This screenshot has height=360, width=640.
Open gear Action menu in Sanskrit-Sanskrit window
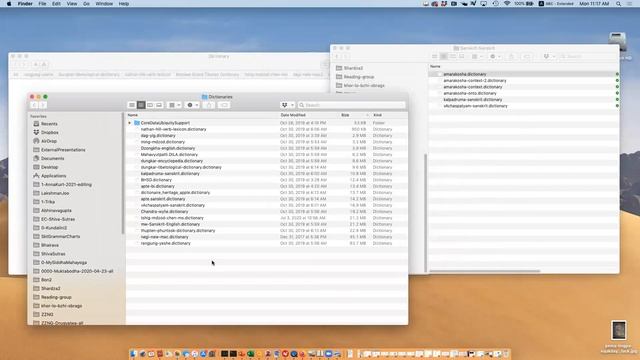(x=495, y=56)
